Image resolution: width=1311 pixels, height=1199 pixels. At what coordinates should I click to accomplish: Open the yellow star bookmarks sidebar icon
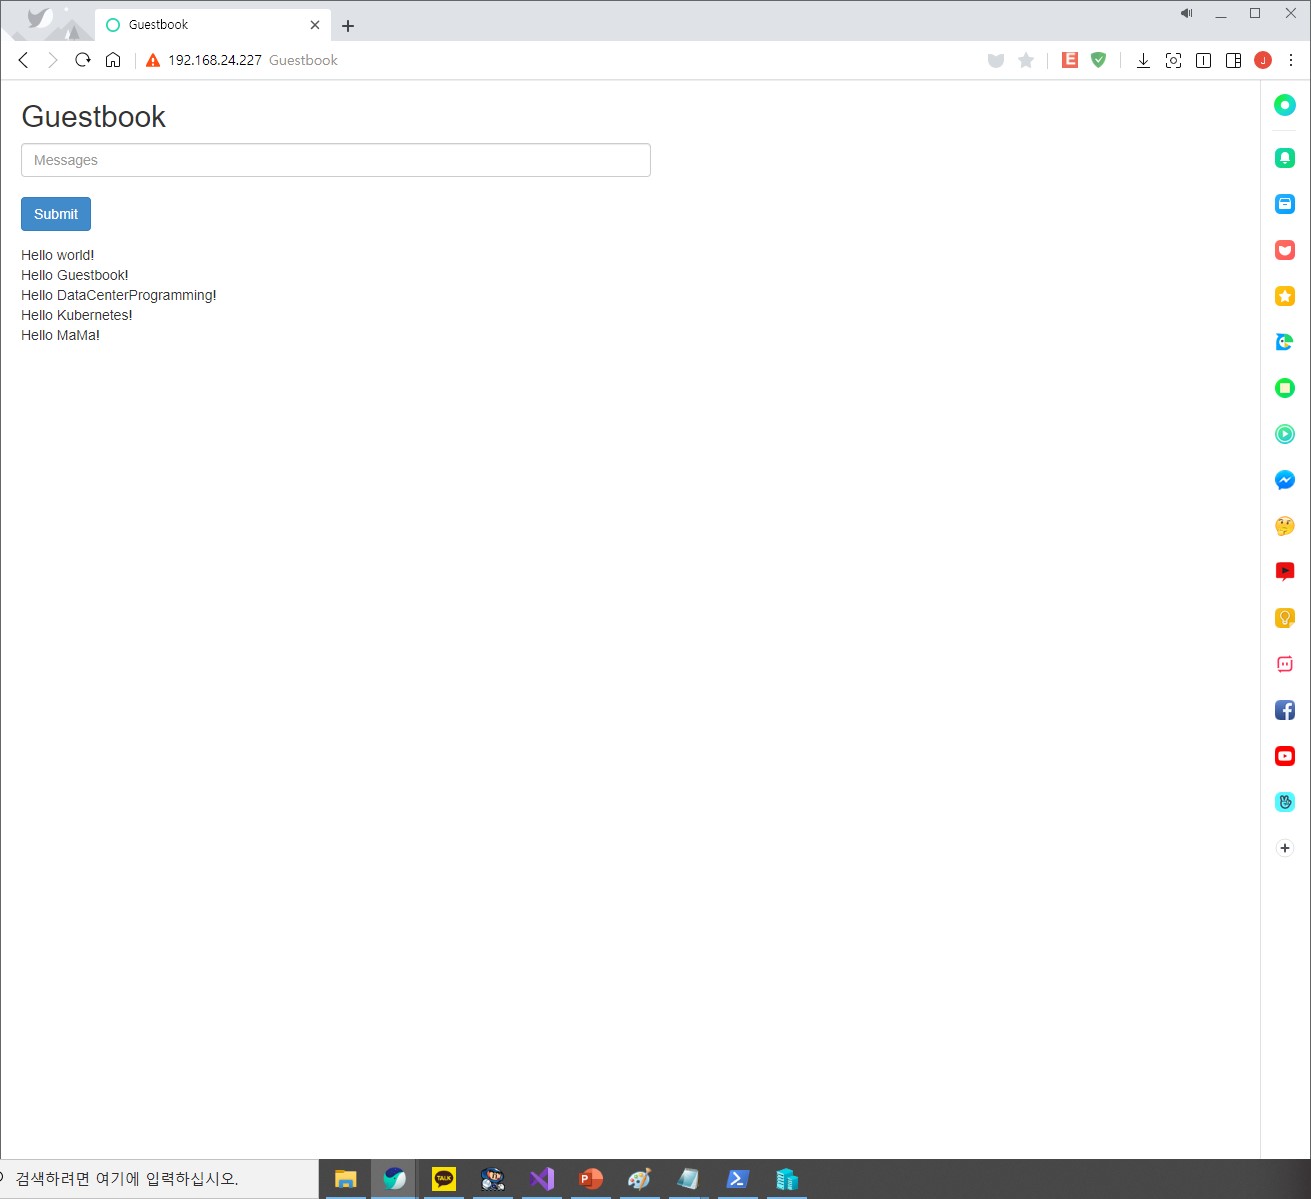point(1285,296)
